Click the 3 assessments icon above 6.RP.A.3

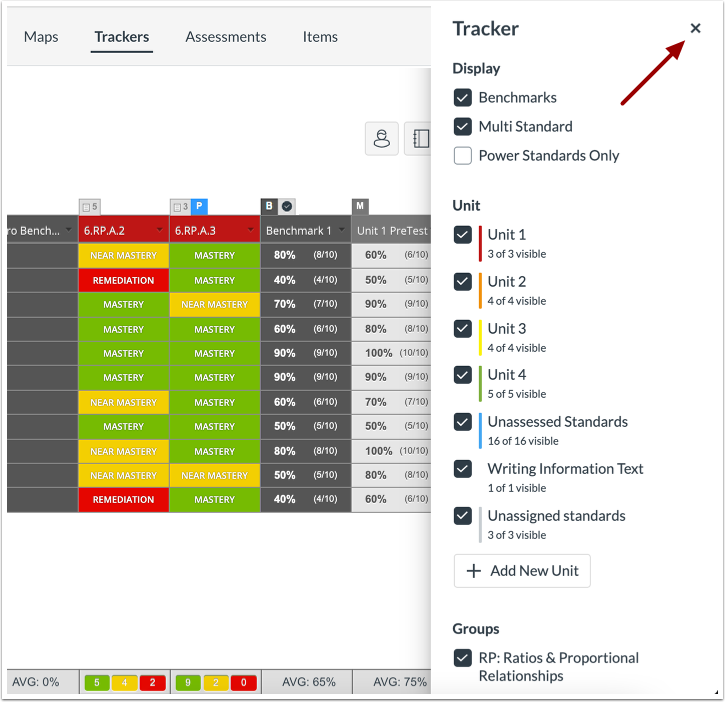[x=180, y=207]
